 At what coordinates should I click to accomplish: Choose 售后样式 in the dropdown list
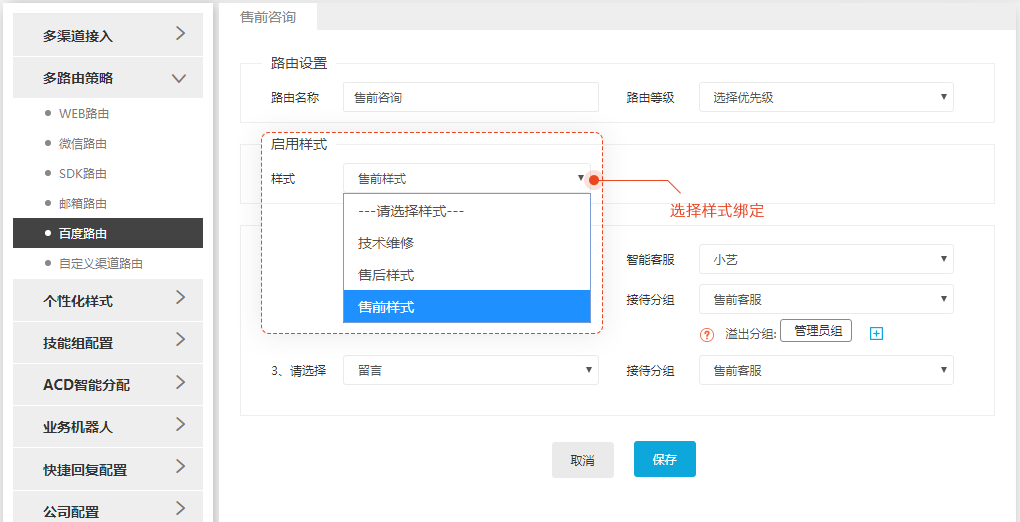click(466, 275)
